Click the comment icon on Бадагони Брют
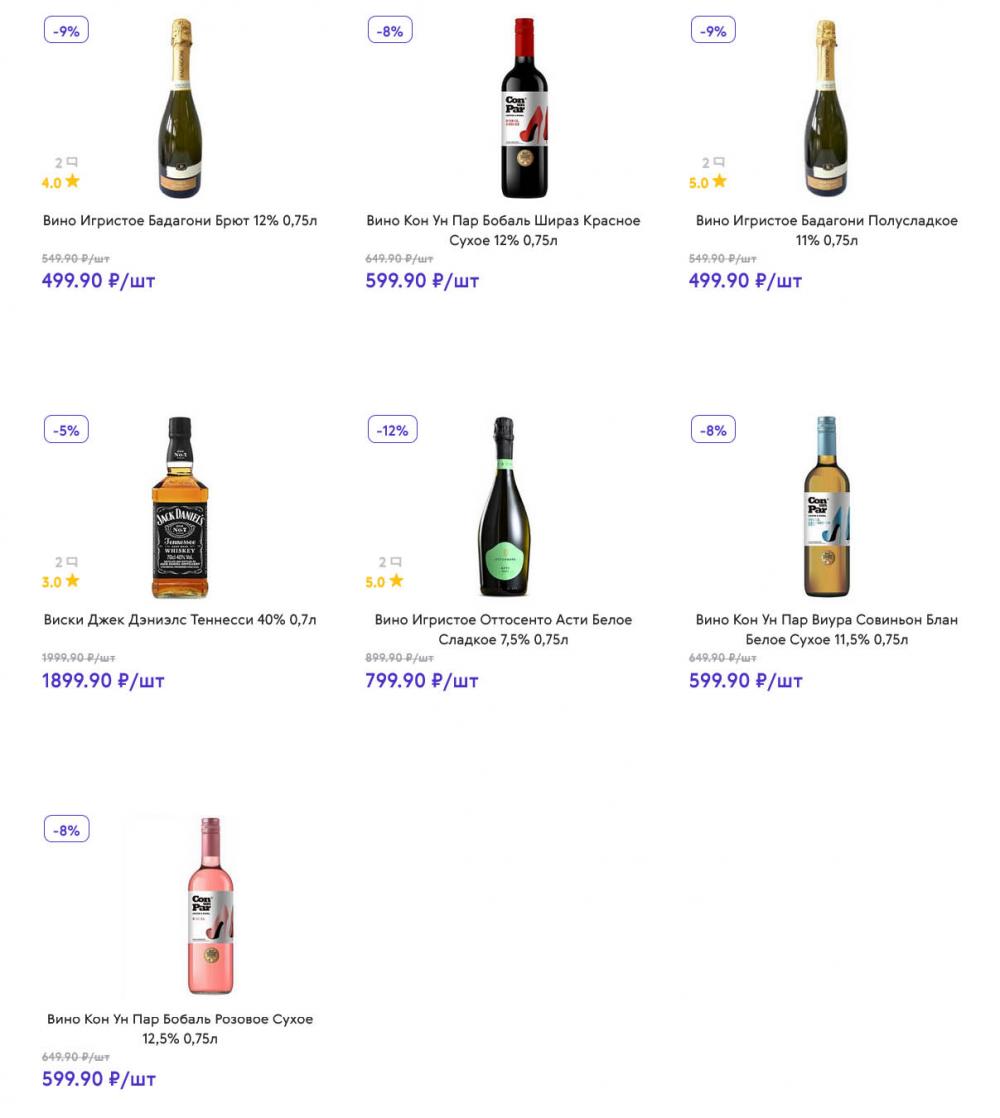Image resolution: width=1000 pixels, height=1118 pixels. (72, 162)
